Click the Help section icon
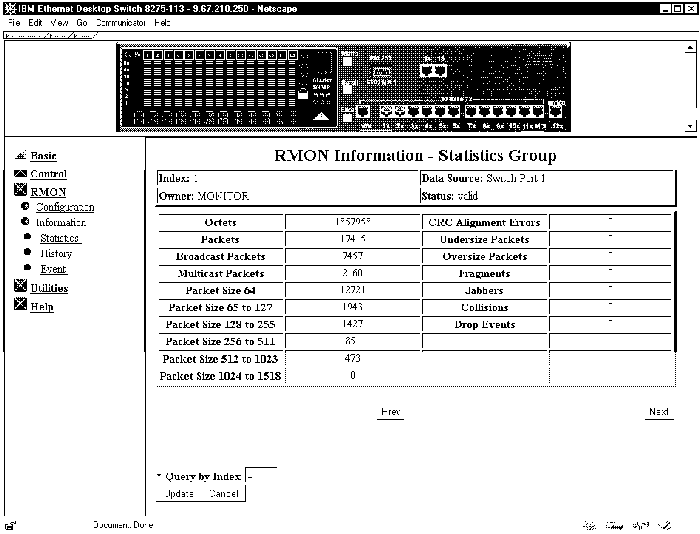Screen dimensions: 700x534 (x=20, y=307)
